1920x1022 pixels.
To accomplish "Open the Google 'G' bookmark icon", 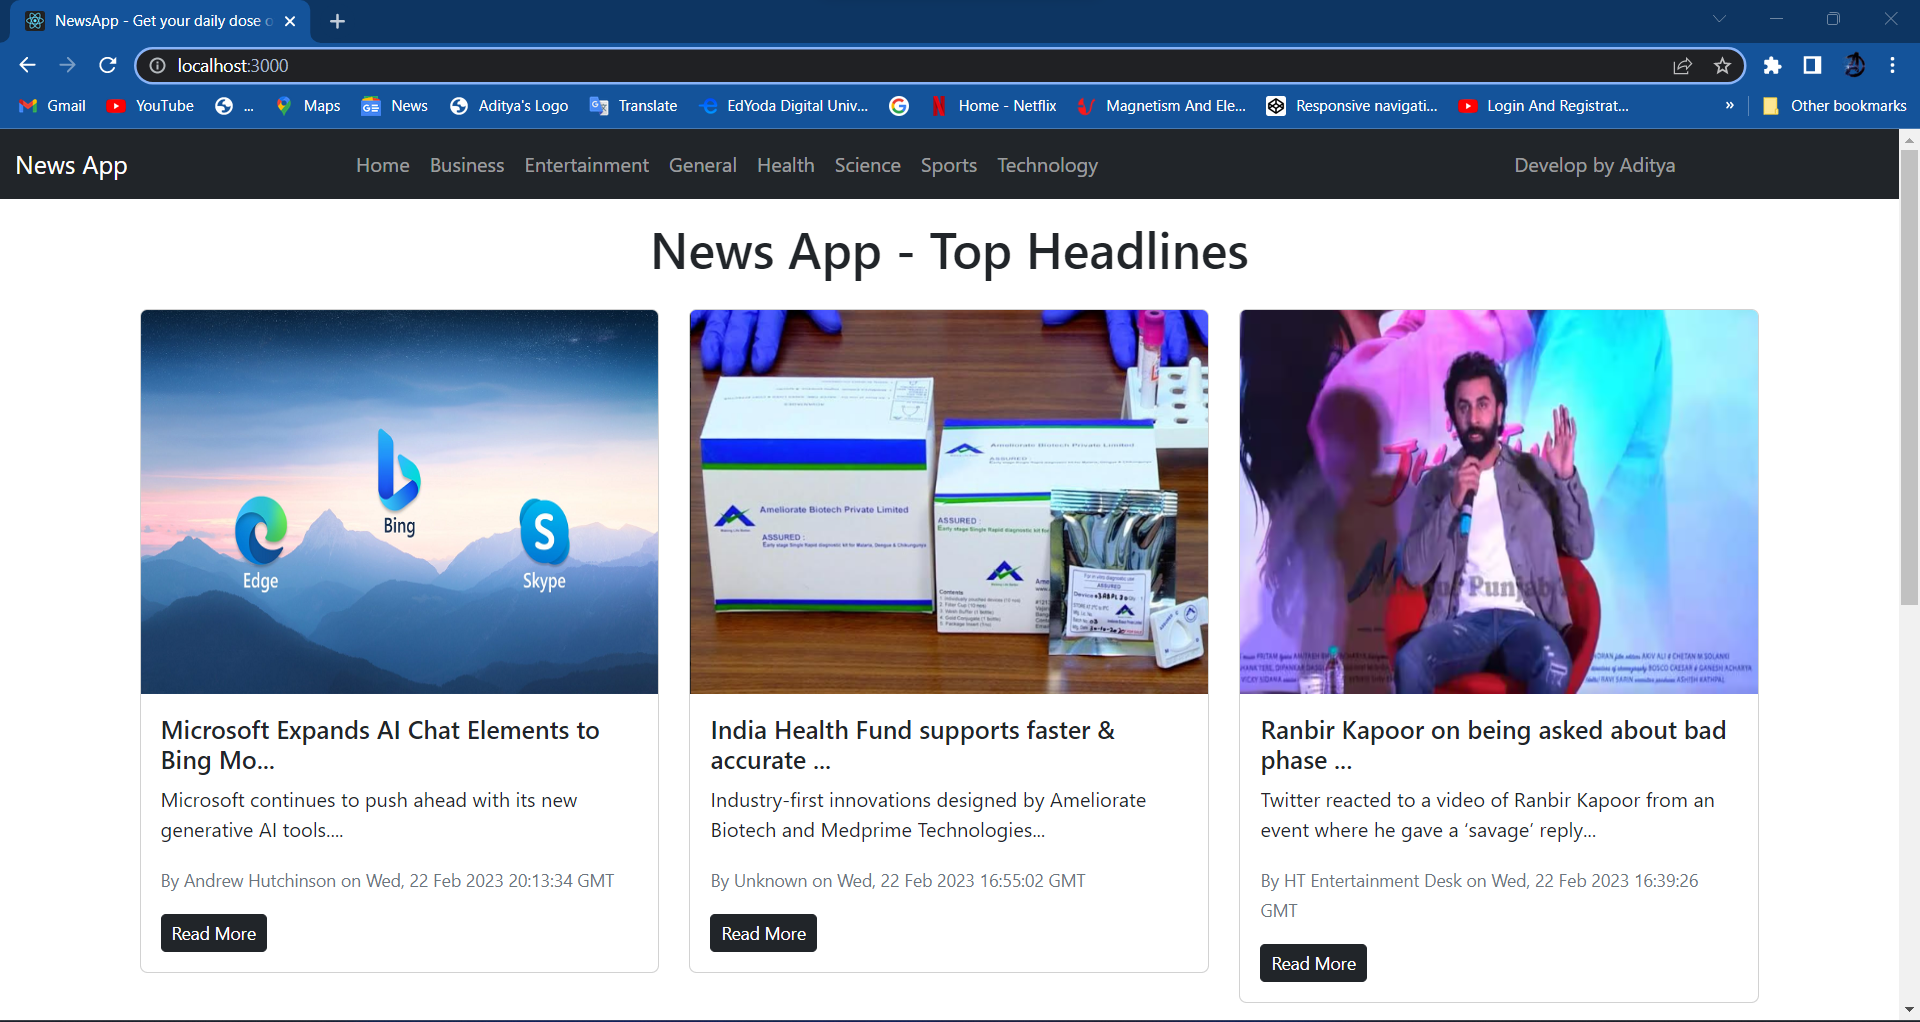I will (899, 105).
